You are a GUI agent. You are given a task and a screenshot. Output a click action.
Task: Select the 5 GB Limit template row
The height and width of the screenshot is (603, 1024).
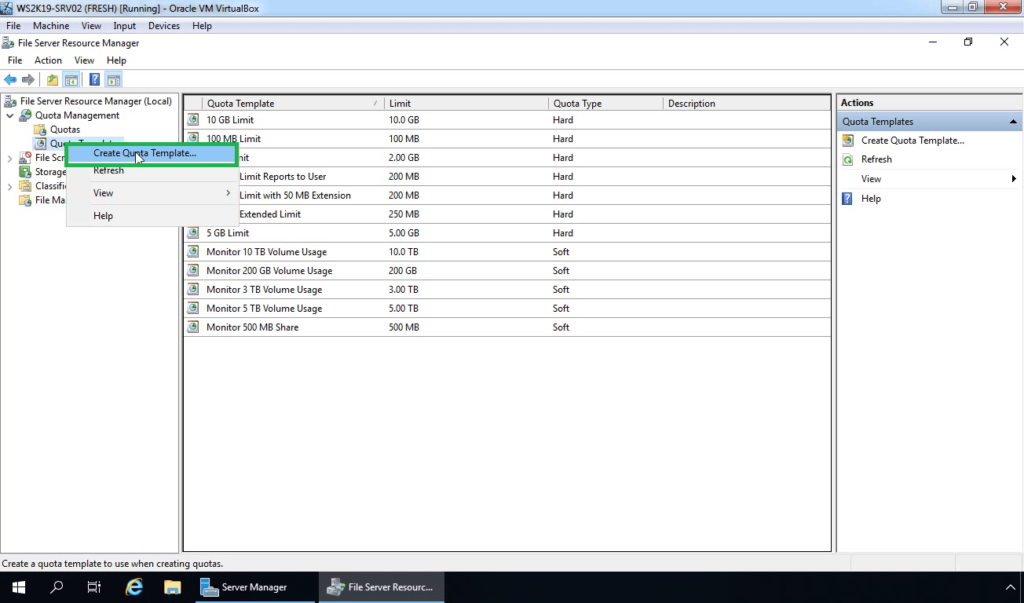tap(507, 233)
